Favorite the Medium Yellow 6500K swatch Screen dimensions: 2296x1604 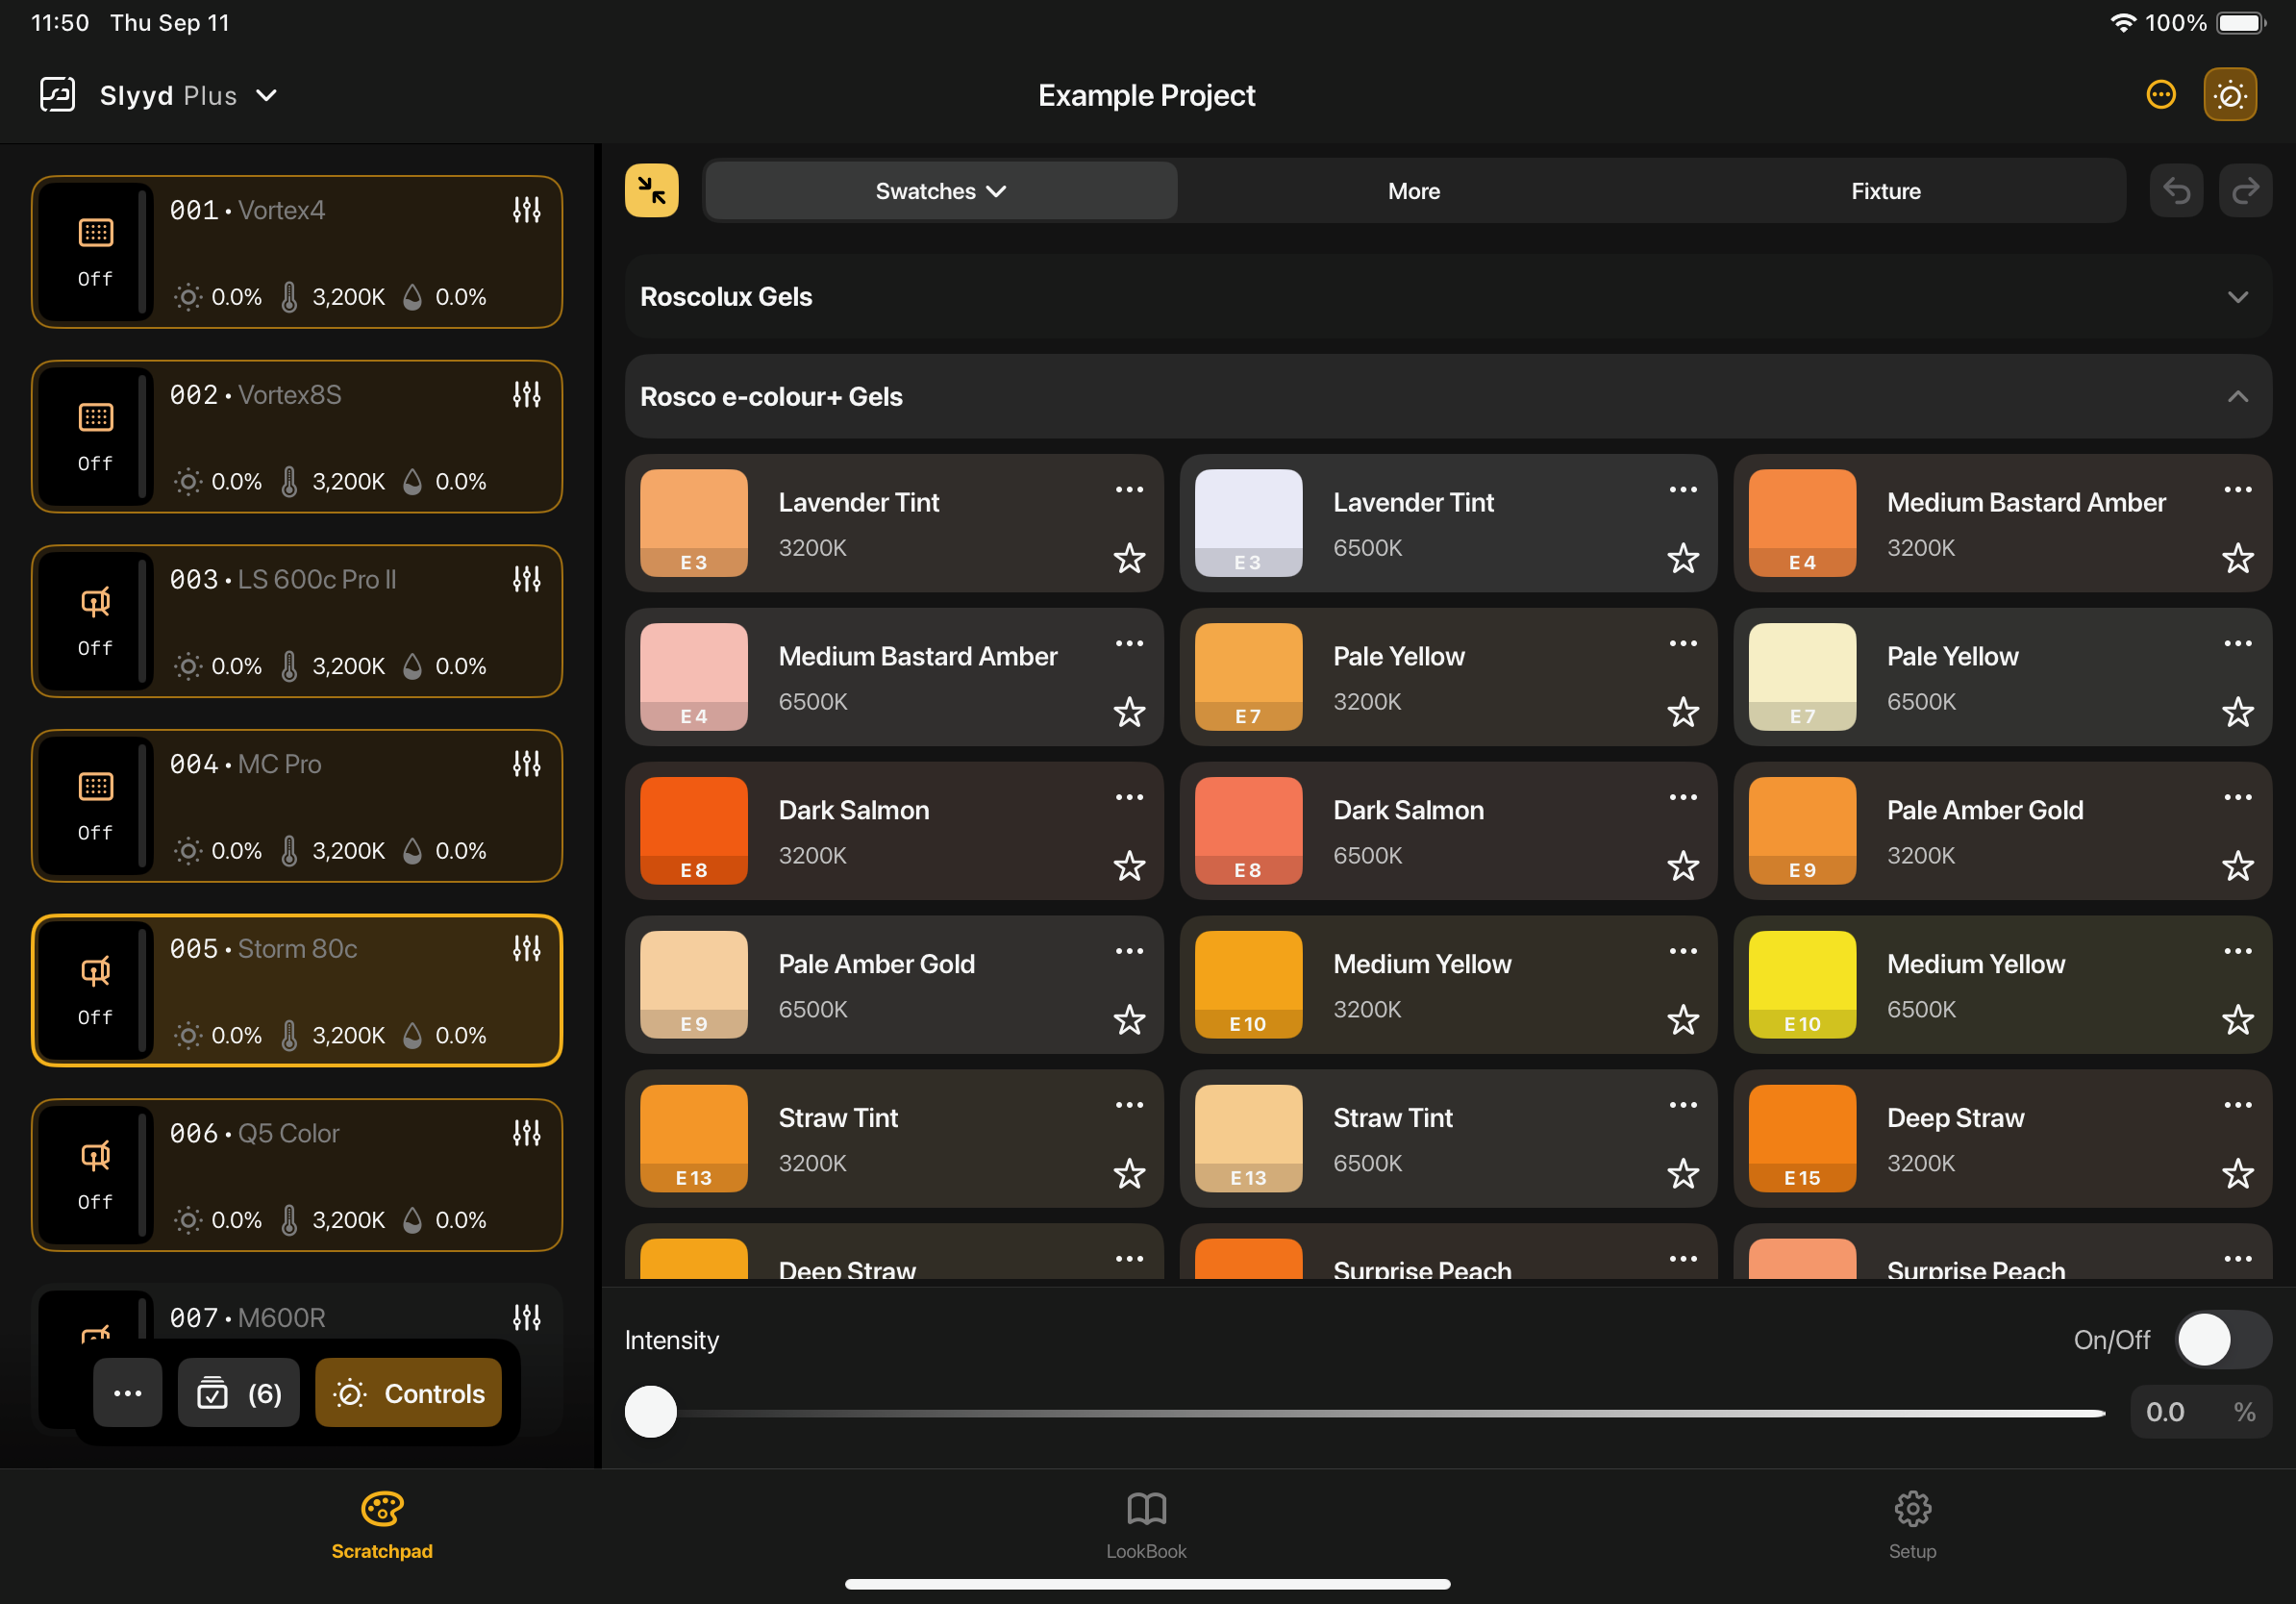coord(2237,1019)
